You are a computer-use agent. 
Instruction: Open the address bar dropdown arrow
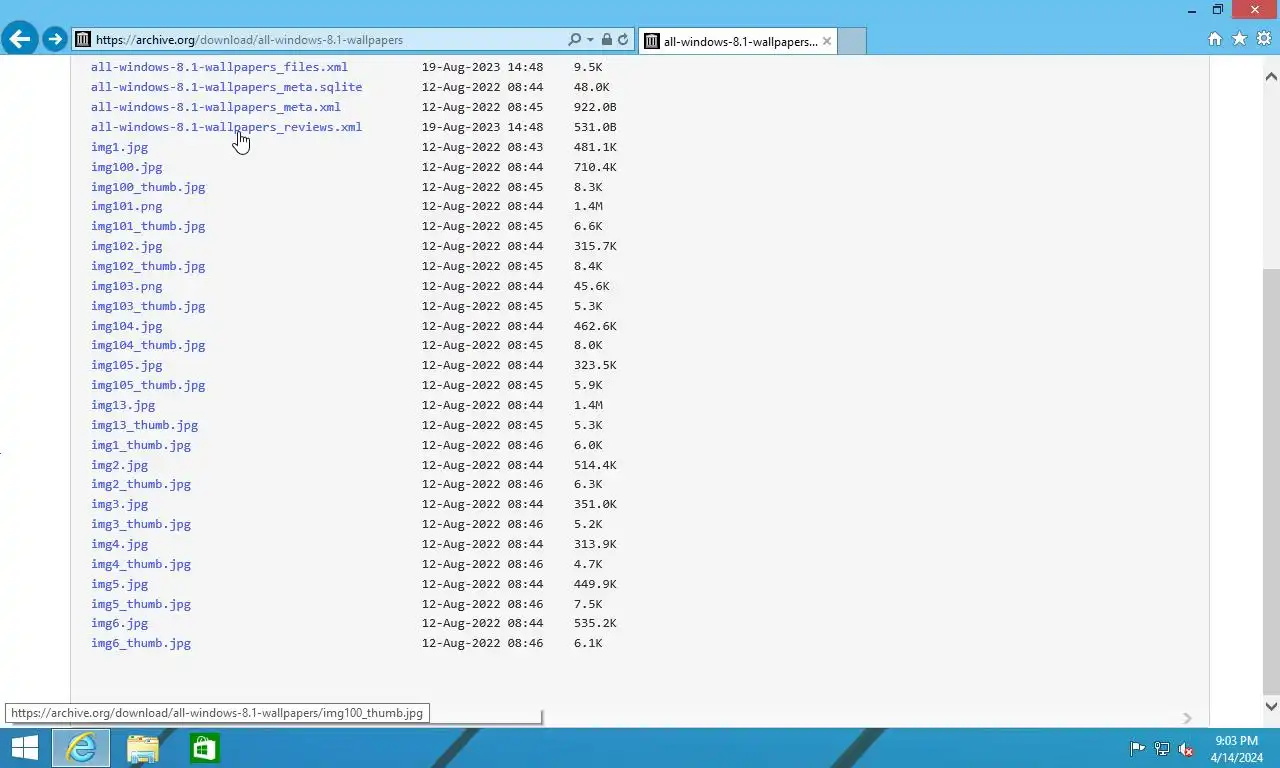click(591, 40)
